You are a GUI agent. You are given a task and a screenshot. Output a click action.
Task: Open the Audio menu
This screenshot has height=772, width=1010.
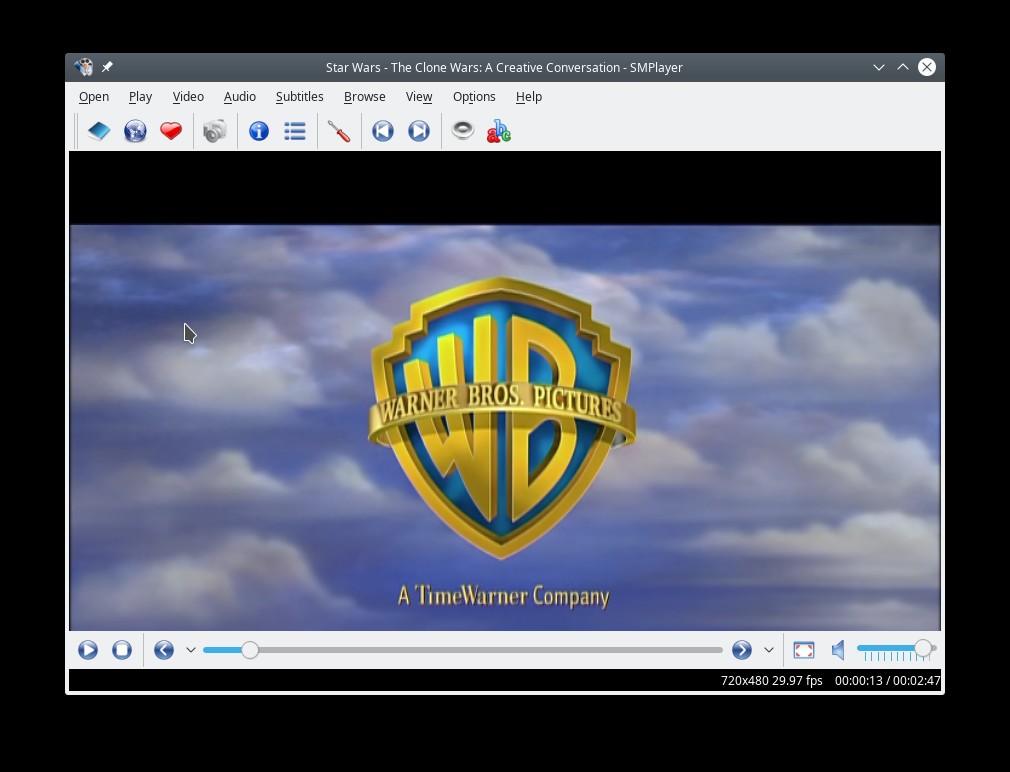coord(240,97)
